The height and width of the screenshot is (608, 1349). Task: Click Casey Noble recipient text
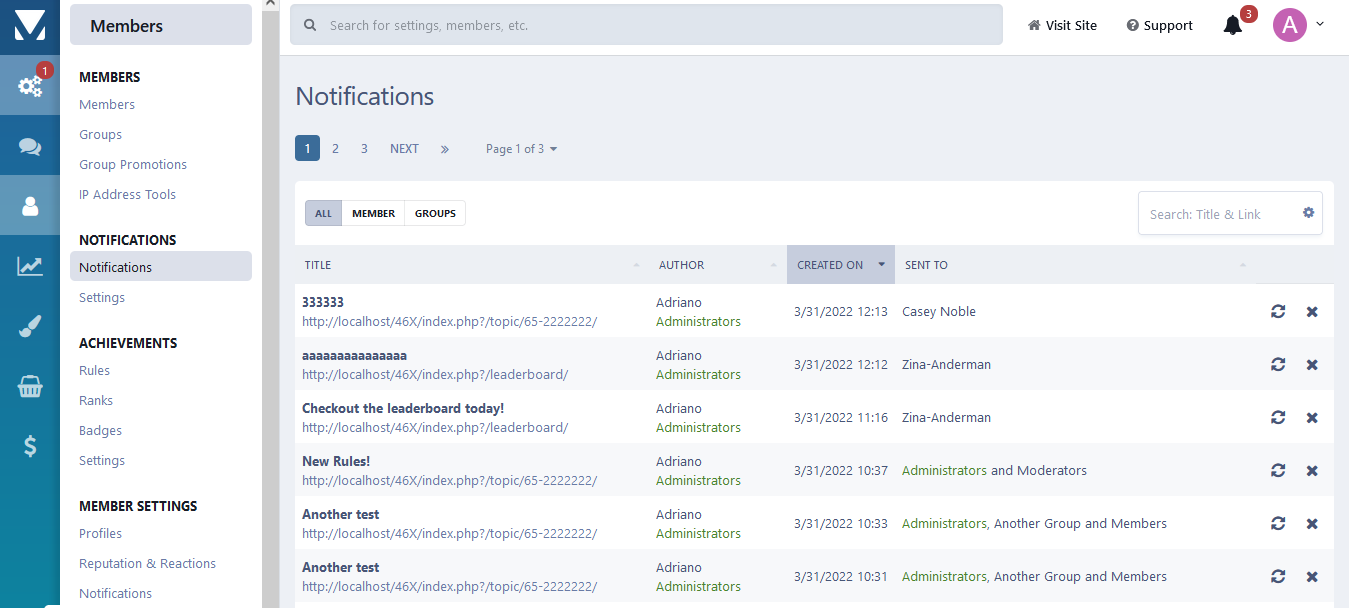coord(939,312)
